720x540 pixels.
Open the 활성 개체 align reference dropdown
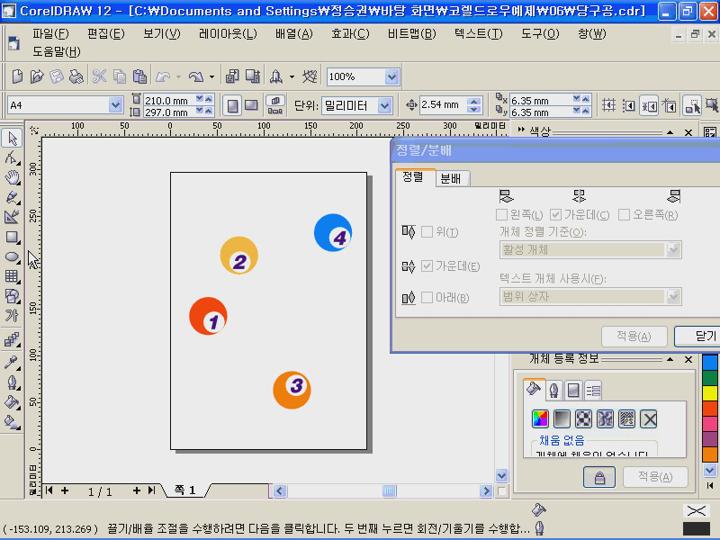(674, 250)
